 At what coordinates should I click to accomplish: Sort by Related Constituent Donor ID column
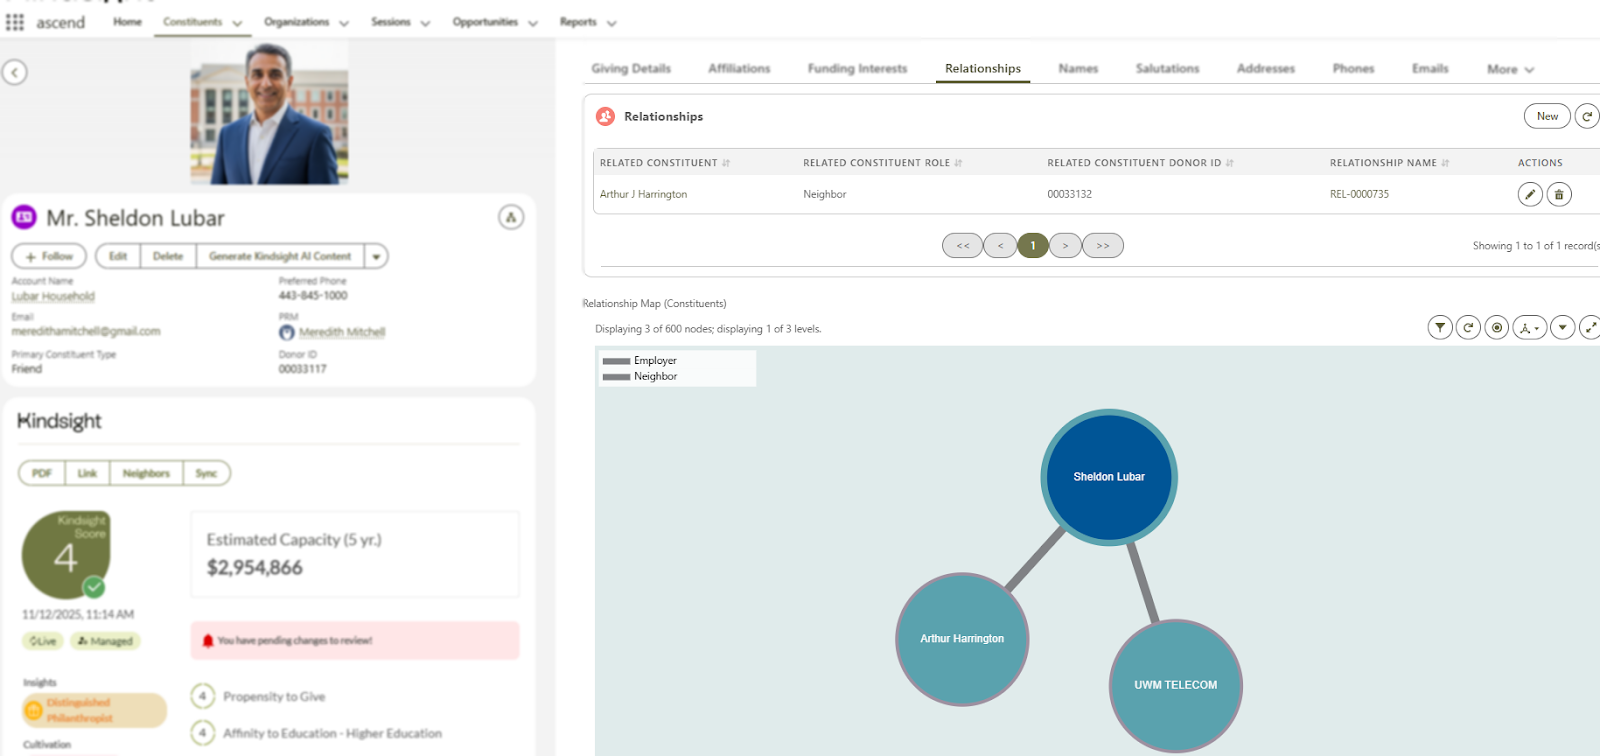(1230, 163)
